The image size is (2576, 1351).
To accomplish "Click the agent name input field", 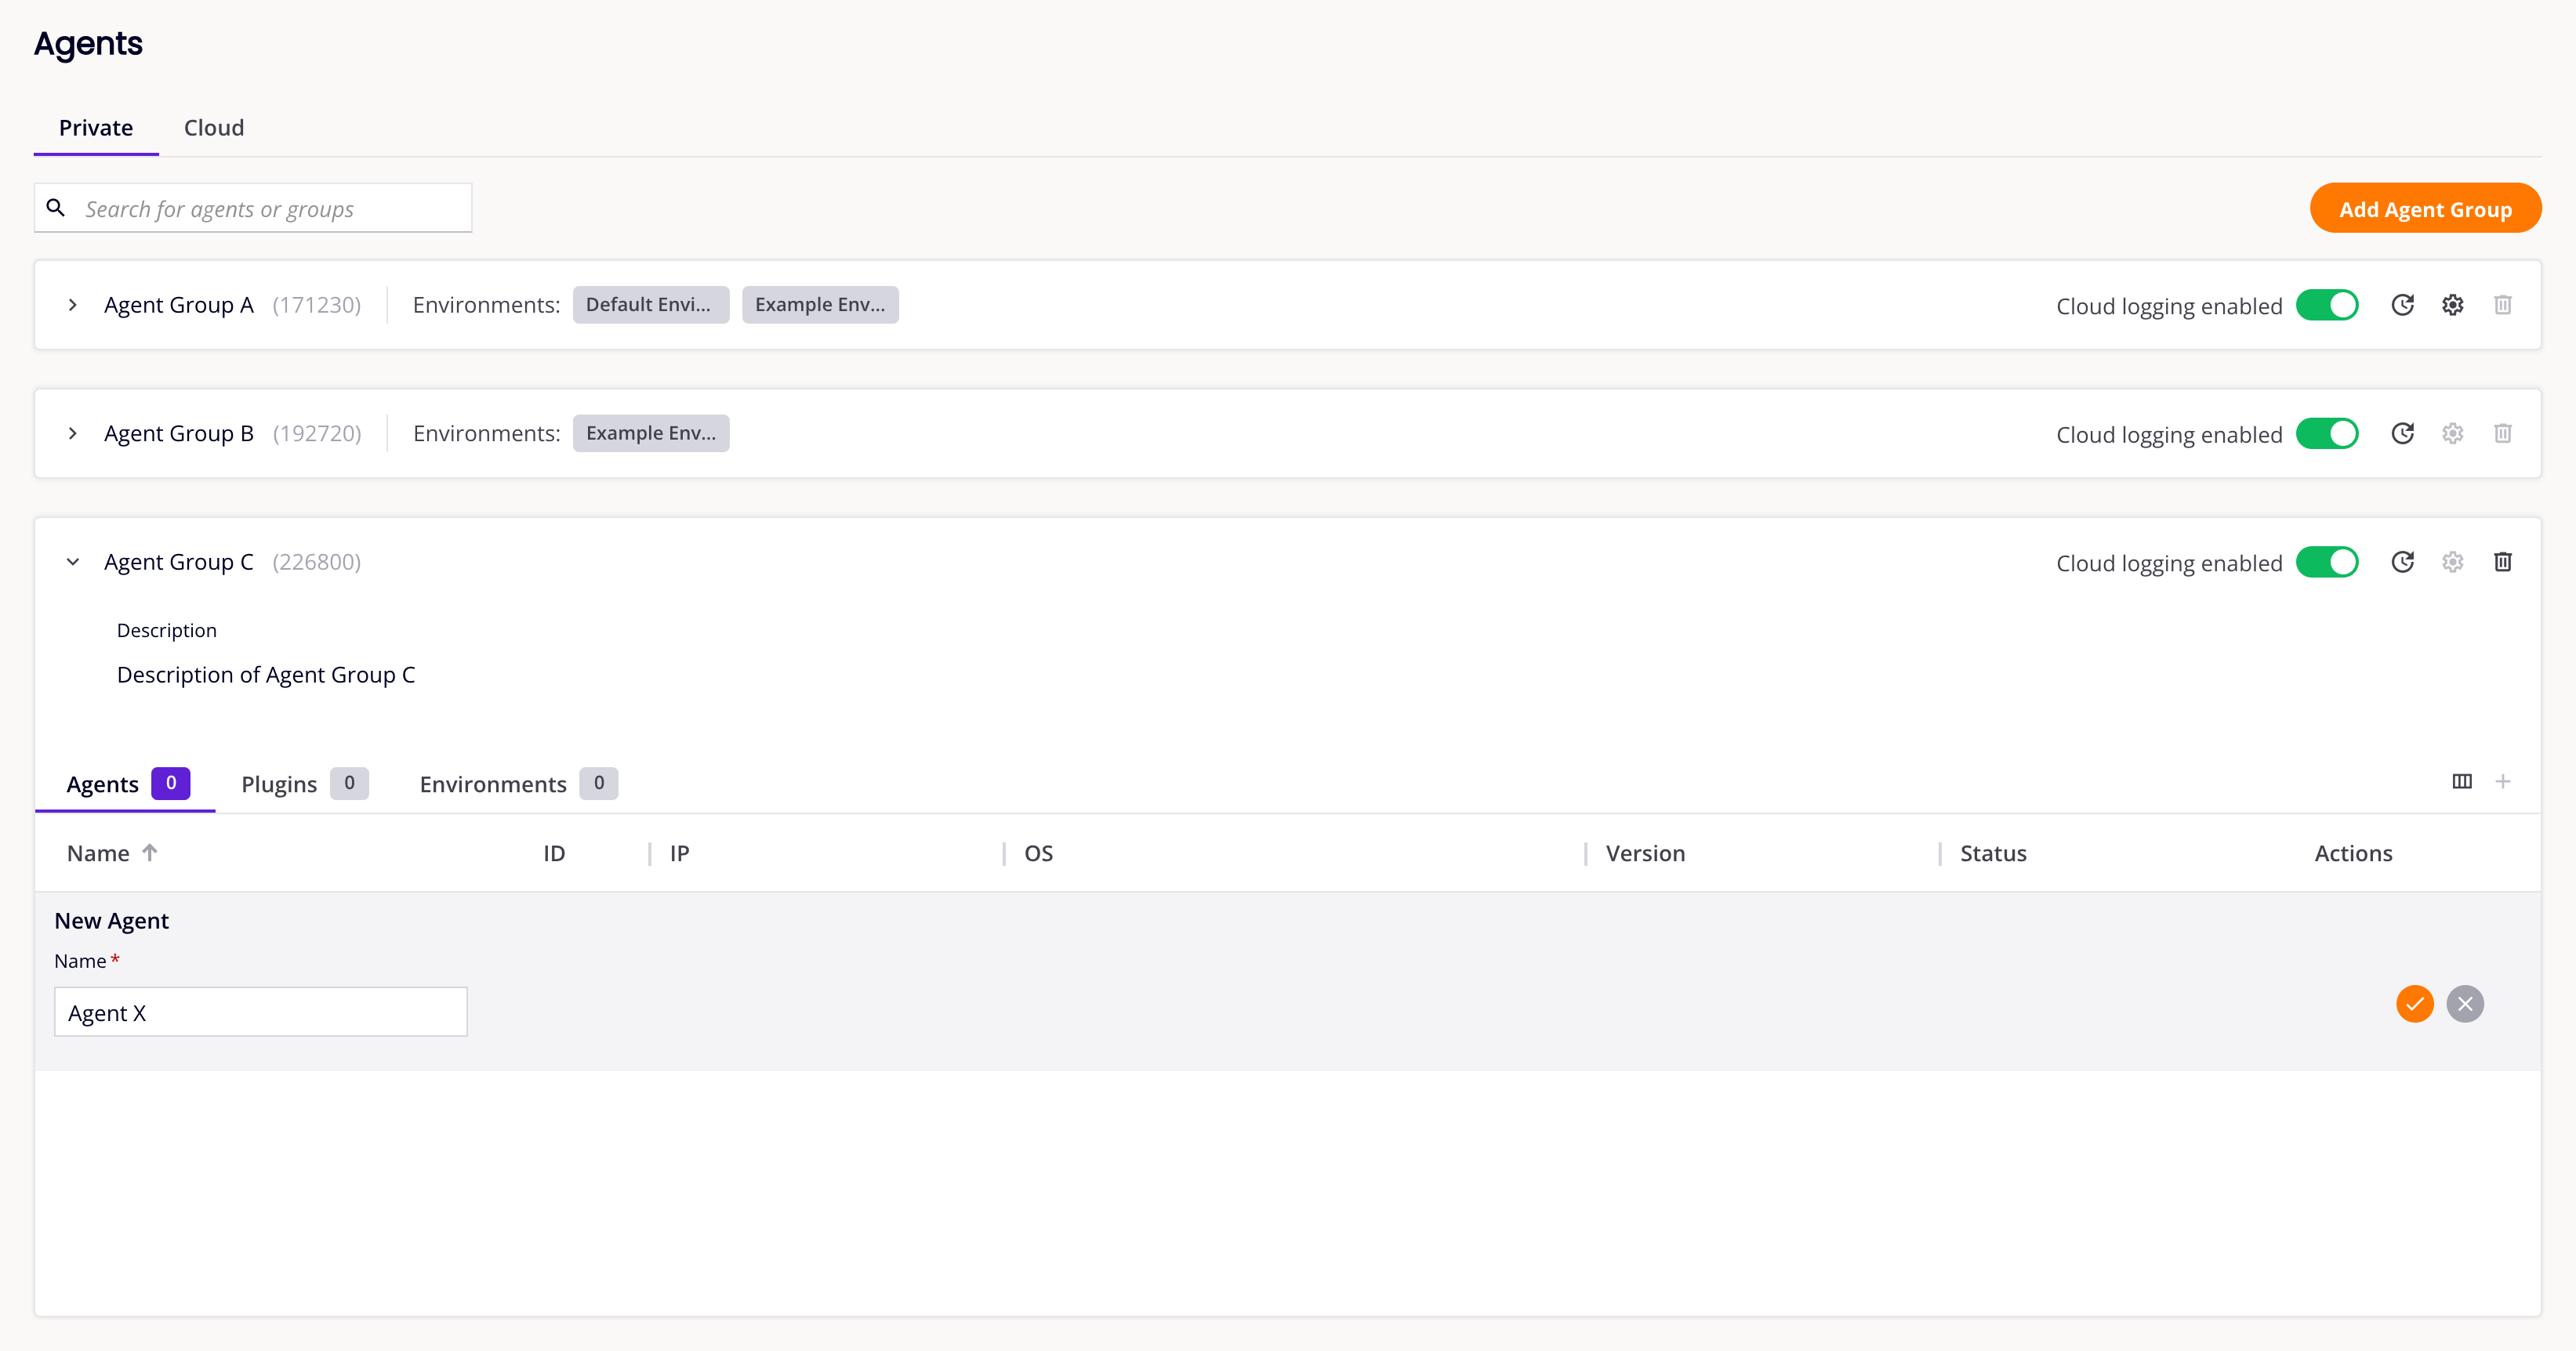I will click(x=263, y=1012).
